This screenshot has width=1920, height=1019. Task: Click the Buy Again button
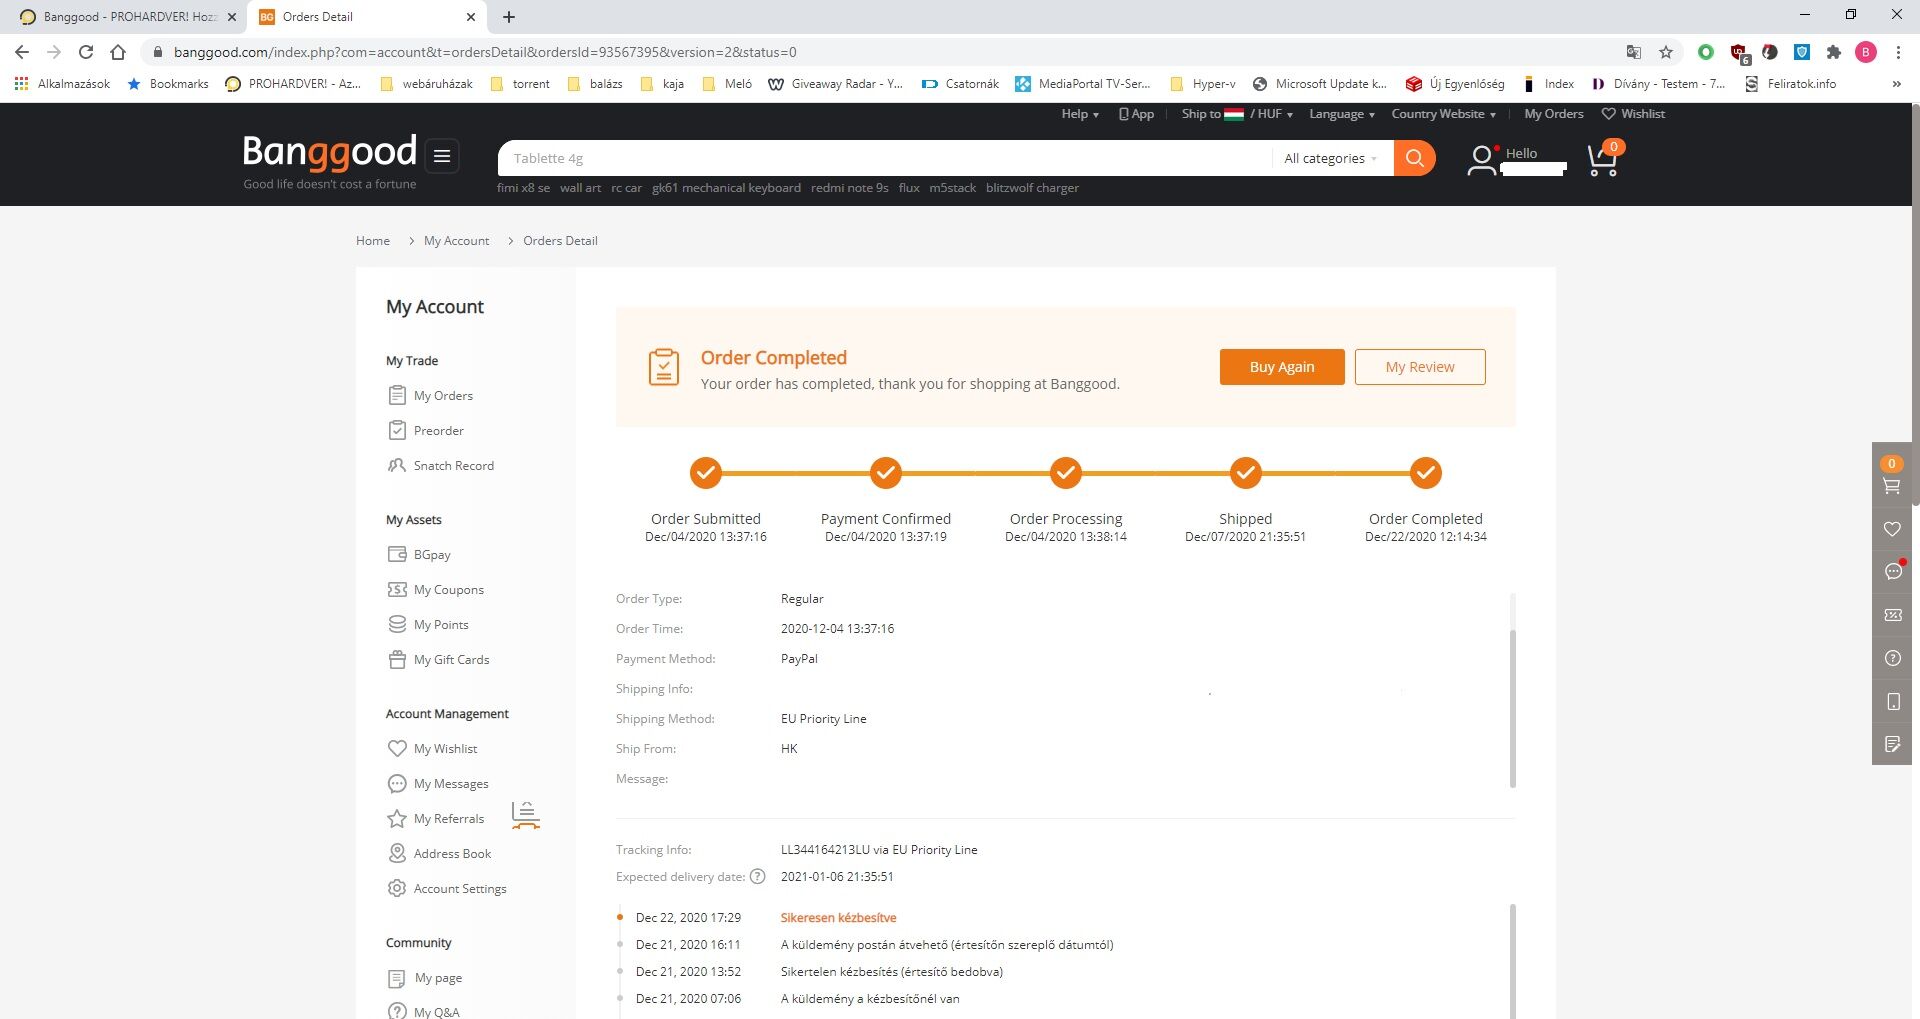click(1282, 367)
